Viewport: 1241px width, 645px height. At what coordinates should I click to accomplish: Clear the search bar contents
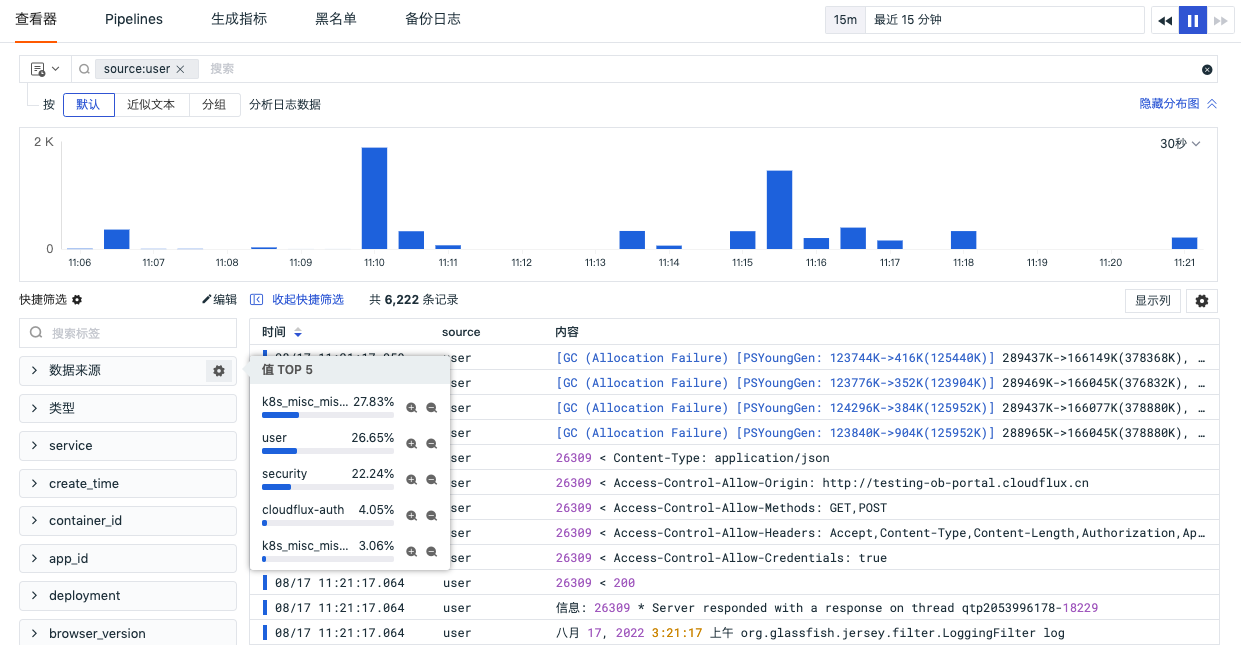point(1207,69)
